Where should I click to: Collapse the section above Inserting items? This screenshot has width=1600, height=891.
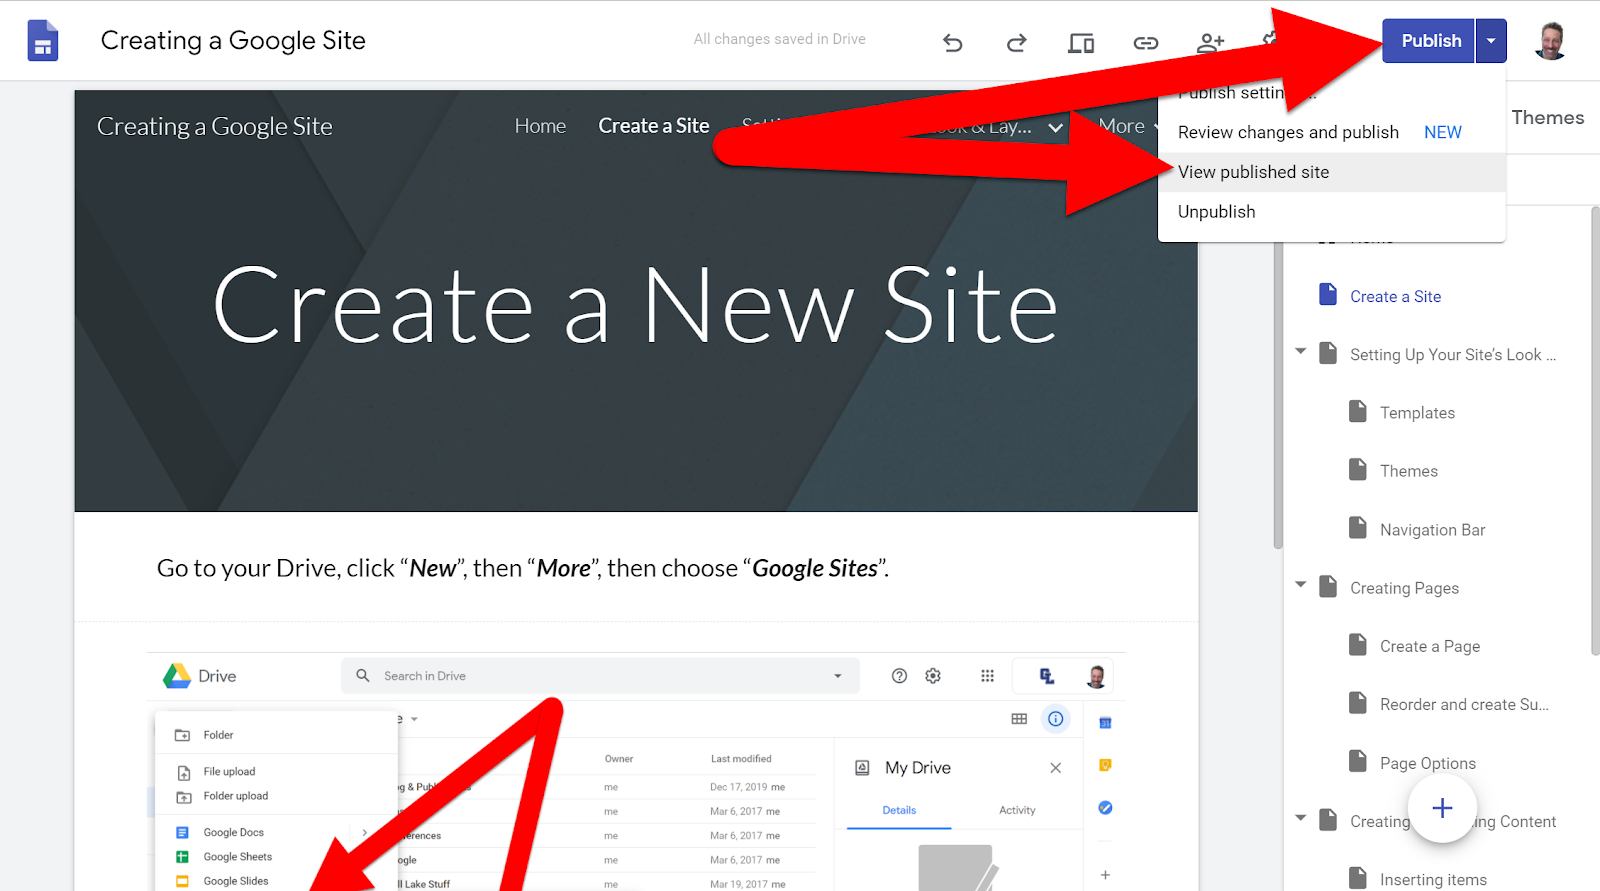[1300, 818]
